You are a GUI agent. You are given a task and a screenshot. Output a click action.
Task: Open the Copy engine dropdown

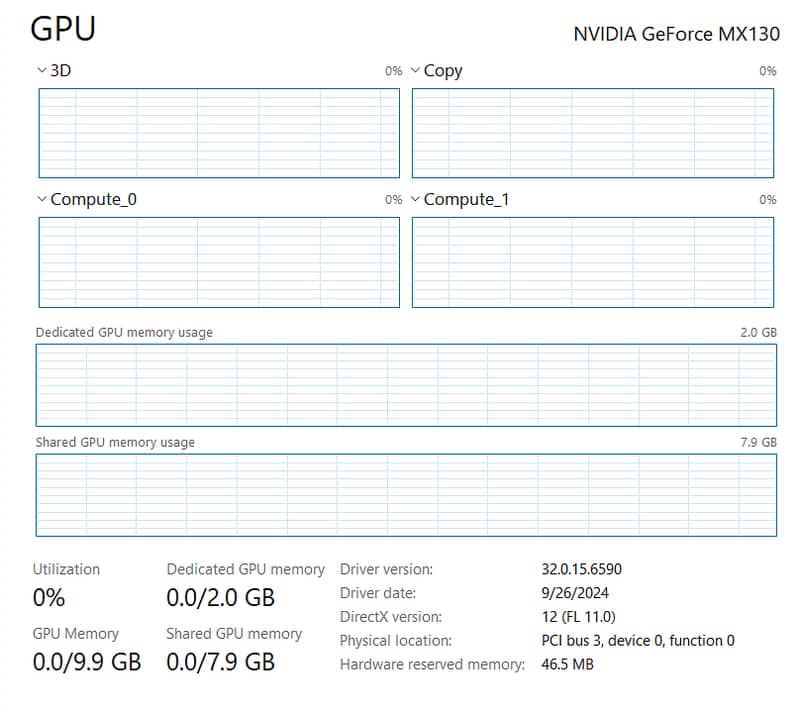pyautogui.click(x=415, y=71)
